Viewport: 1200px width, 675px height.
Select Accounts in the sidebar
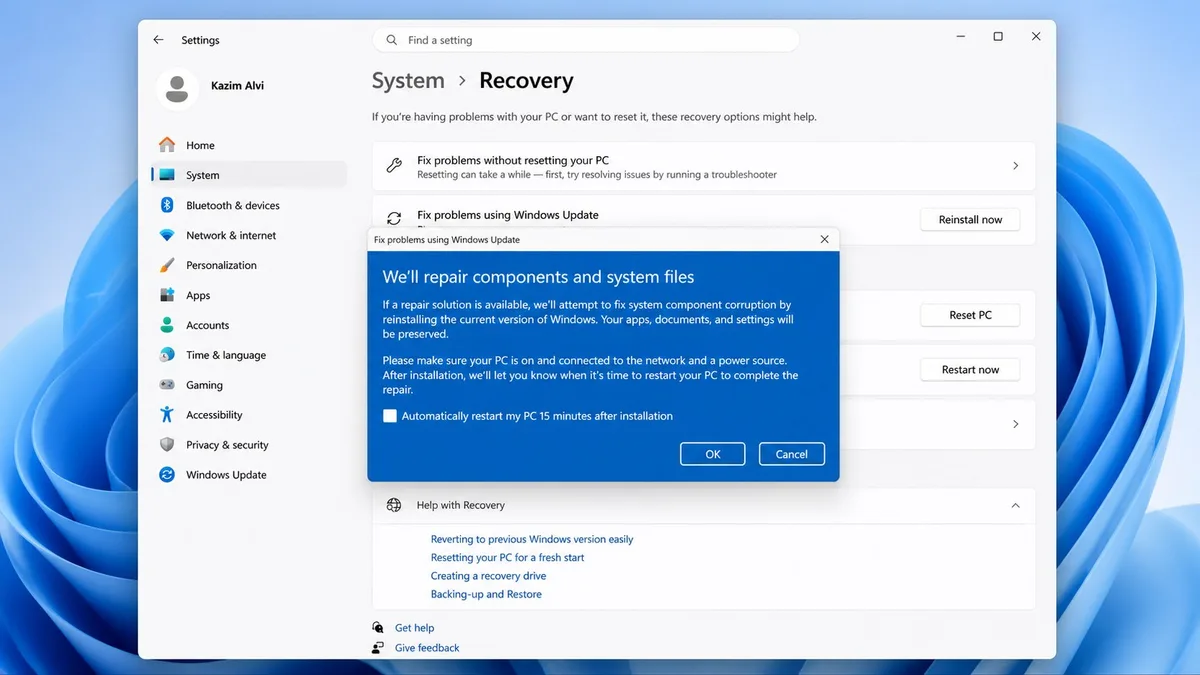249,325
